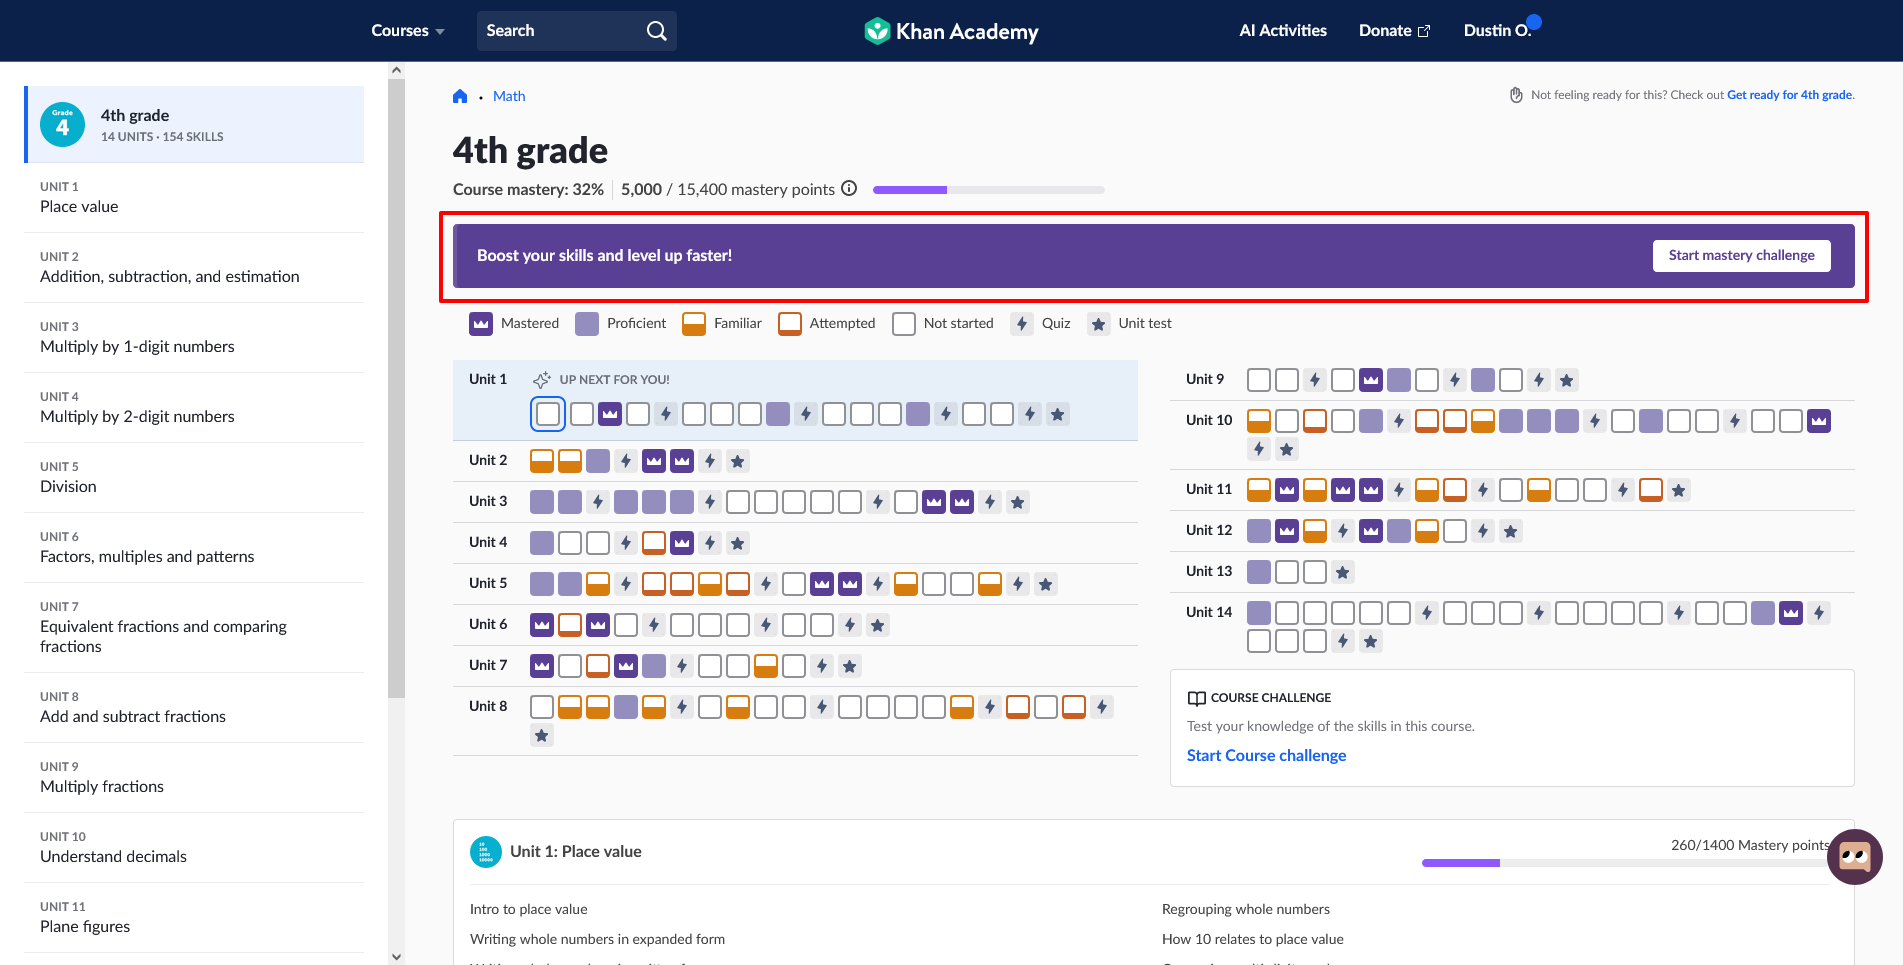The image size is (1903, 965).
Task: Open the first highlighted Unit 1 skill
Action: pyautogui.click(x=547, y=414)
